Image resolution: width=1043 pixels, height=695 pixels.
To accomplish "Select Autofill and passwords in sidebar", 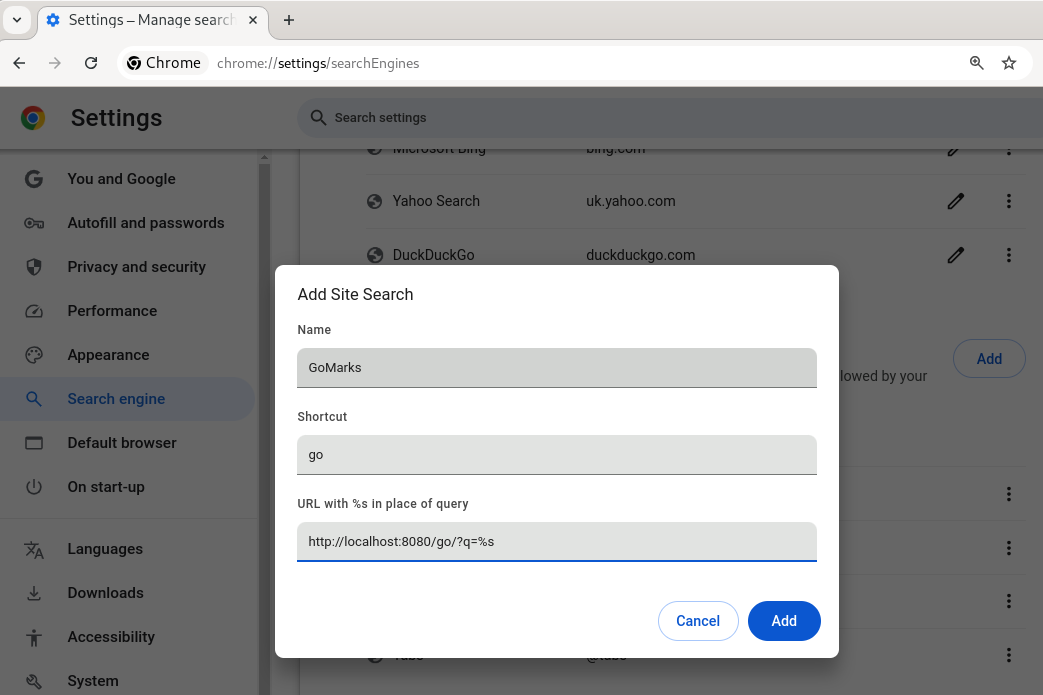I will click(145, 223).
